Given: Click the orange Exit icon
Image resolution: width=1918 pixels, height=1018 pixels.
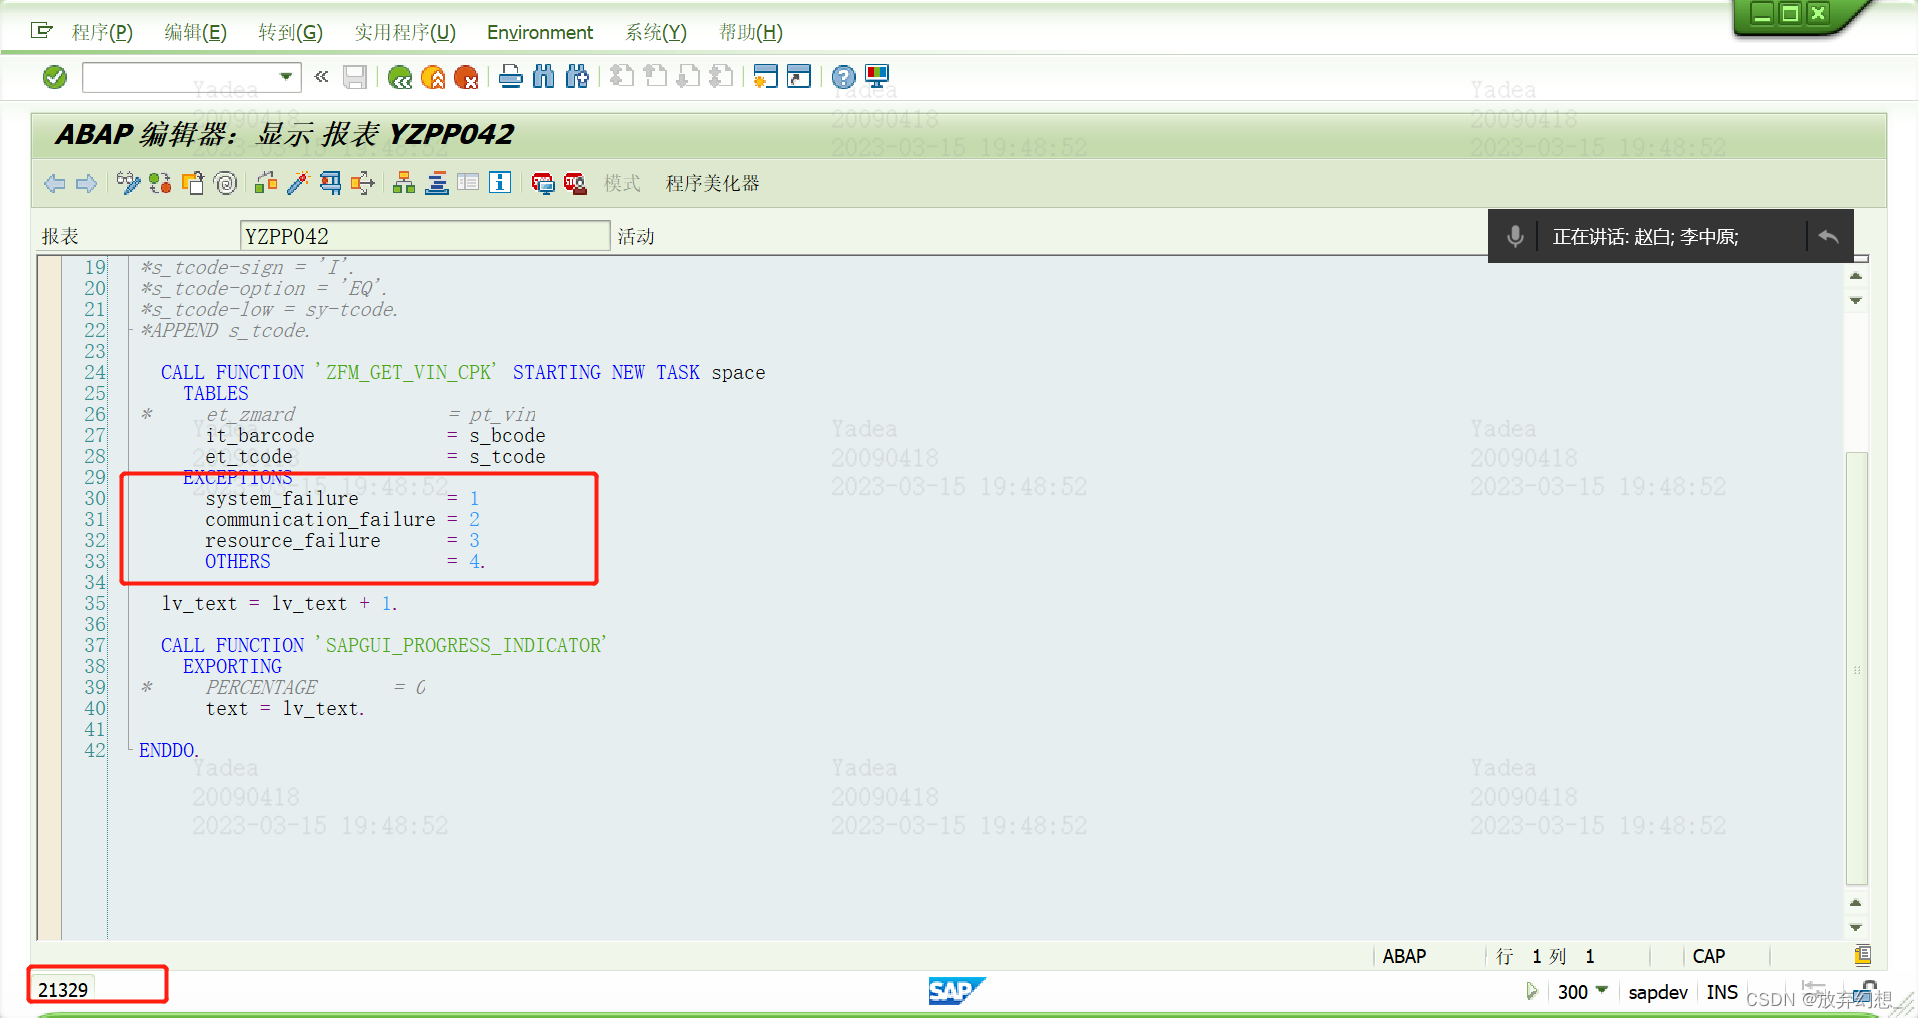Looking at the screenshot, I should [433, 77].
